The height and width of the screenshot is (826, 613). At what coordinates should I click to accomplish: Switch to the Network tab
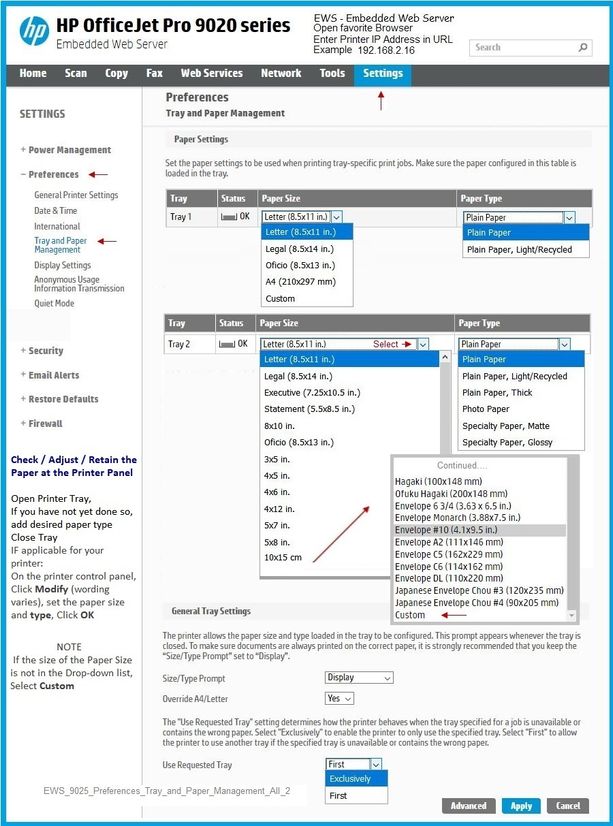click(x=281, y=73)
